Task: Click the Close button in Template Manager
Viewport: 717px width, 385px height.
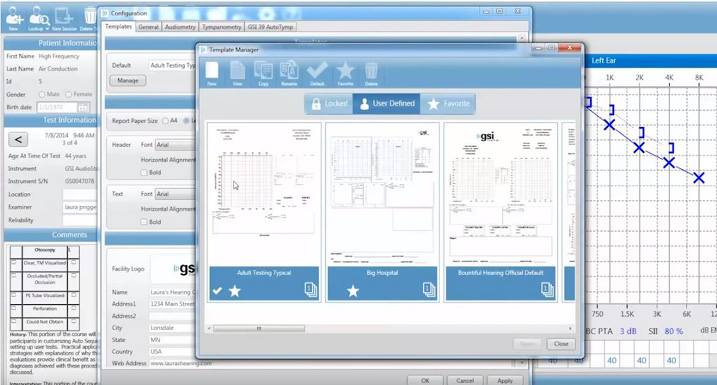Action: tap(561, 344)
